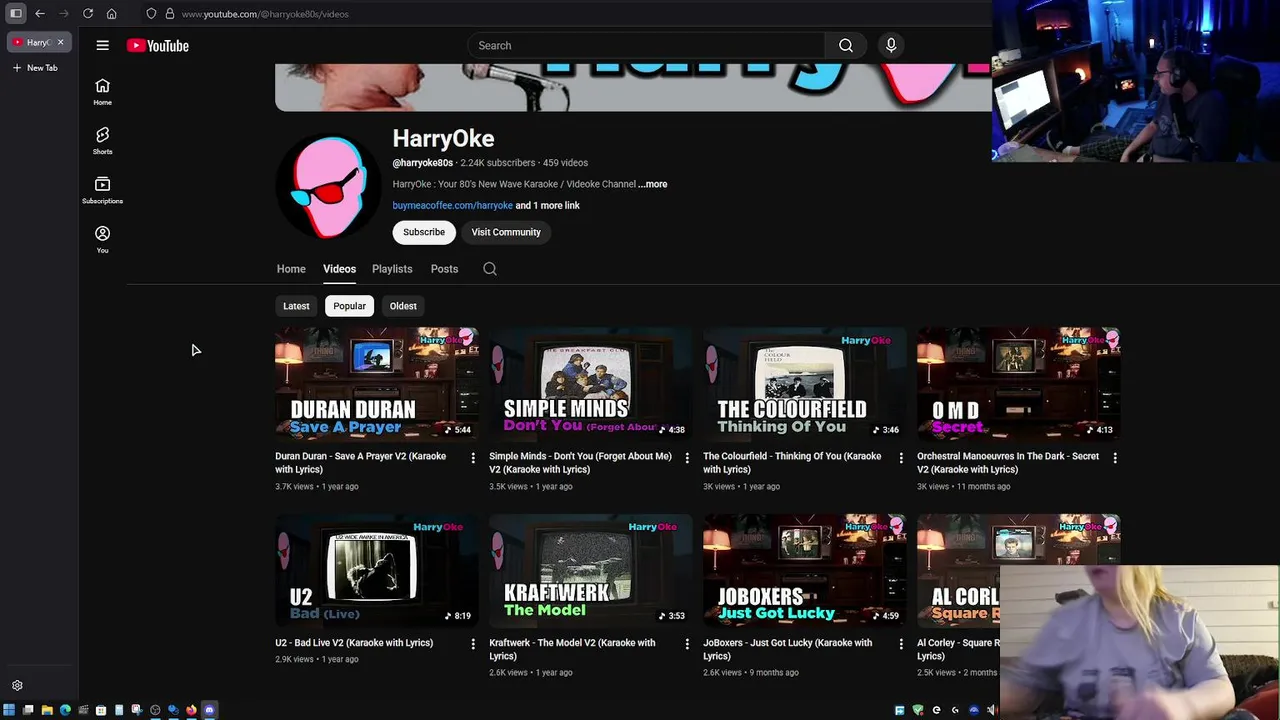Screen dimensions: 1280x720
Task: Switch to the Playlists tab
Action: (392, 269)
